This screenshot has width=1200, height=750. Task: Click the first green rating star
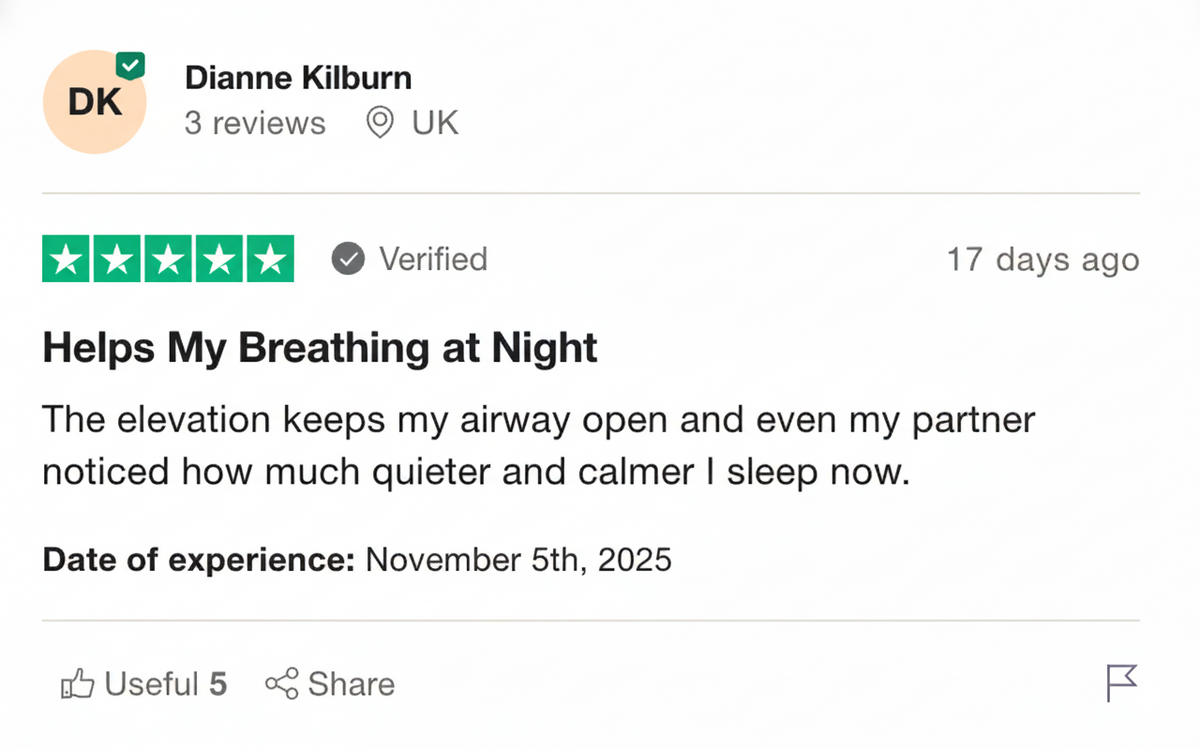pyautogui.click(x=67, y=259)
